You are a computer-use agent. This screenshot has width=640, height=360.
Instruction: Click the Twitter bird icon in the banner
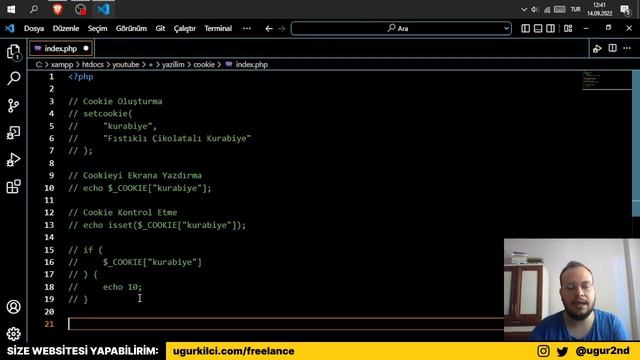[562, 351]
